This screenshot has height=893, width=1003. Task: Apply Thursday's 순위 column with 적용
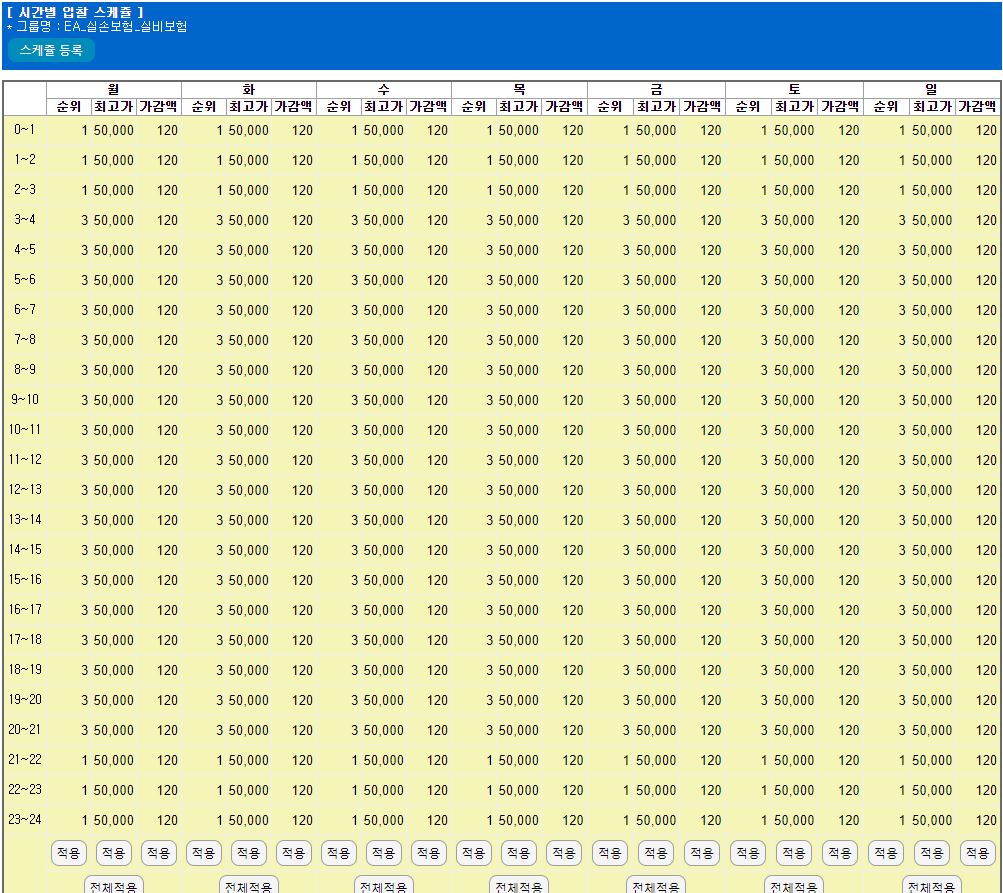[x=473, y=853]
